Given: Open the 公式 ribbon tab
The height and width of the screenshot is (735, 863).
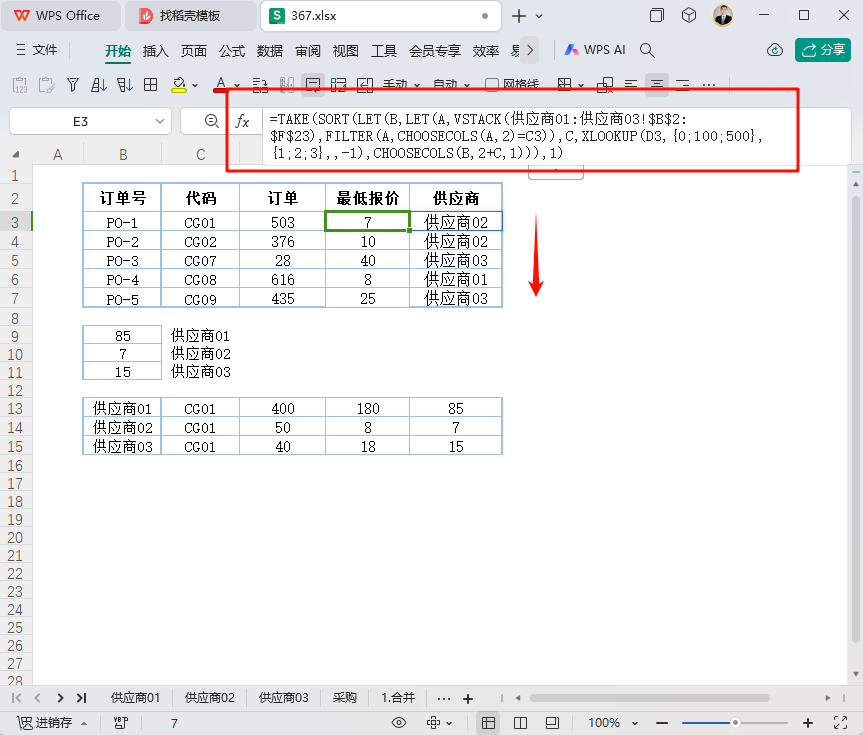Looking at the screenshot, I should click(232, 51).
